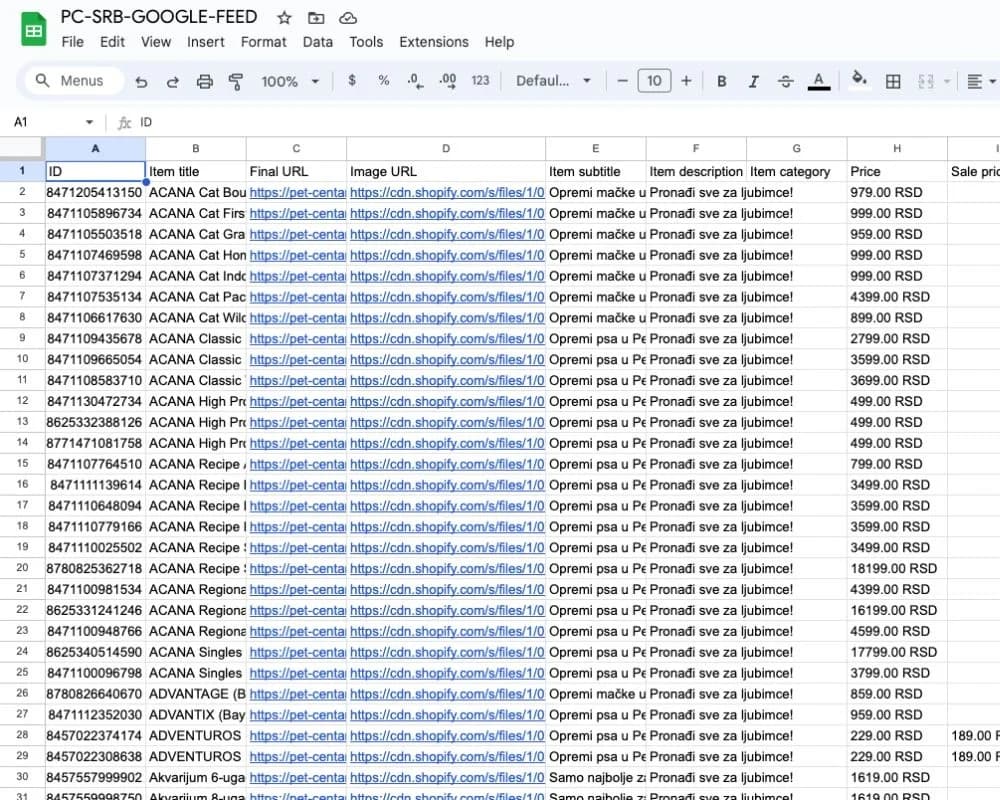Screen dimensions: 1000x800
Task: Click the Undo icon
Action: click(x=141, y=81)
